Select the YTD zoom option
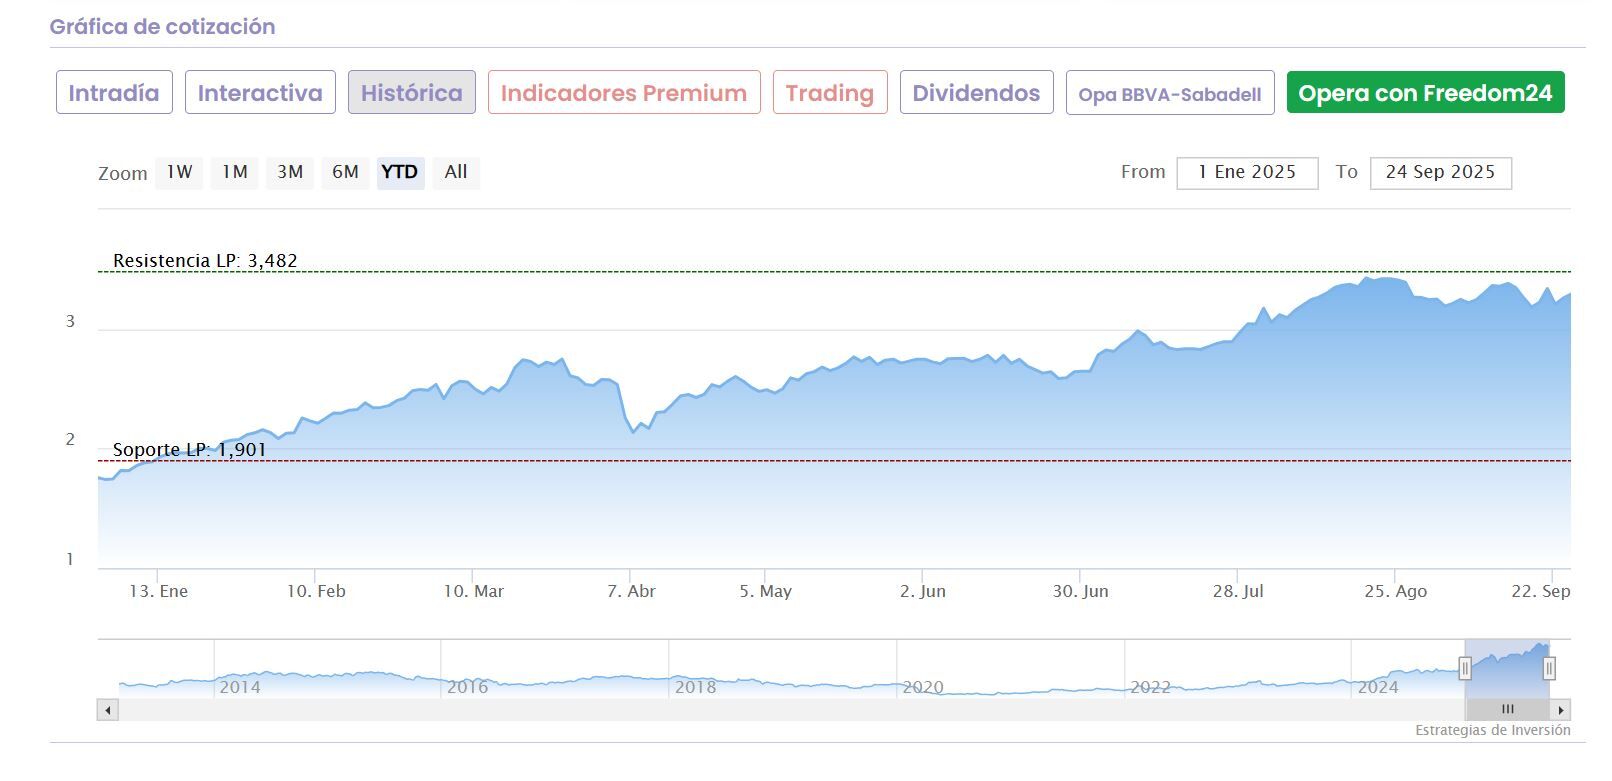 (400, 172)
